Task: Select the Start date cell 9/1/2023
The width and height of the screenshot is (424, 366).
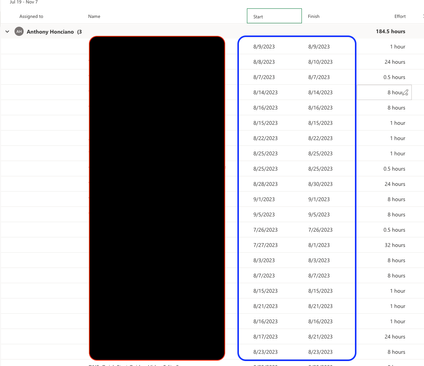Action: 264,199
